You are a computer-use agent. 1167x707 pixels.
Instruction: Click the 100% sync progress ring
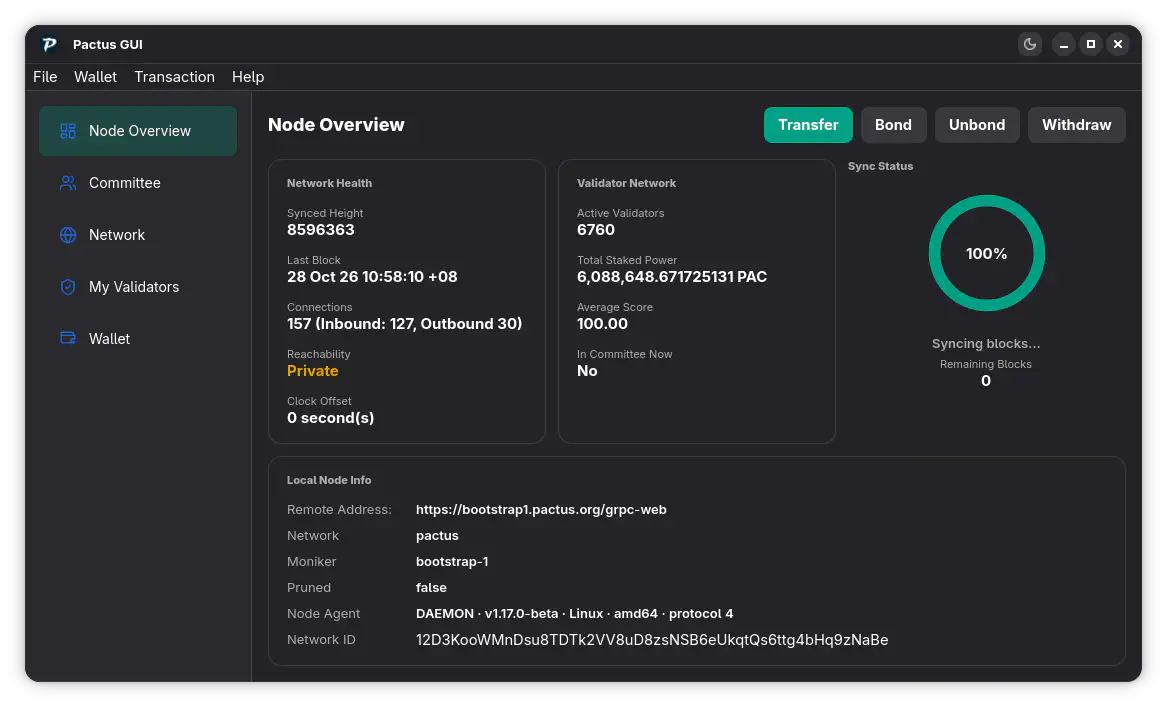point(986,253)
